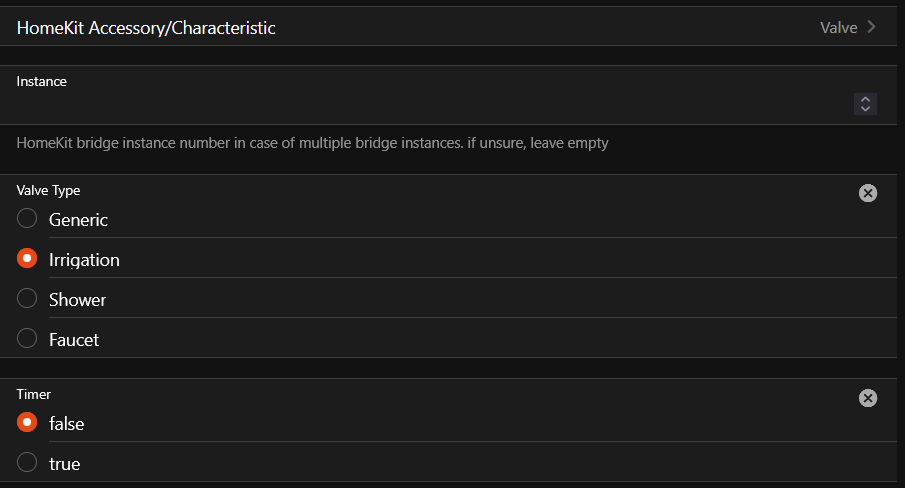Click the Shower option label text
The width and height of the screenshot is (905, 488).
(x=77, y=300)
